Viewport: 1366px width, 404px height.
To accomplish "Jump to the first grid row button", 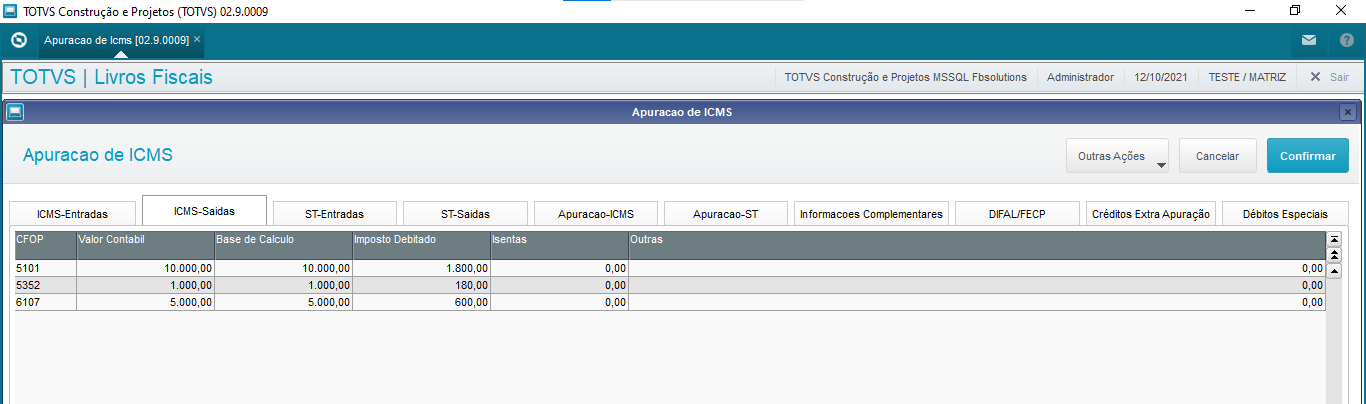I will 1333,239.
